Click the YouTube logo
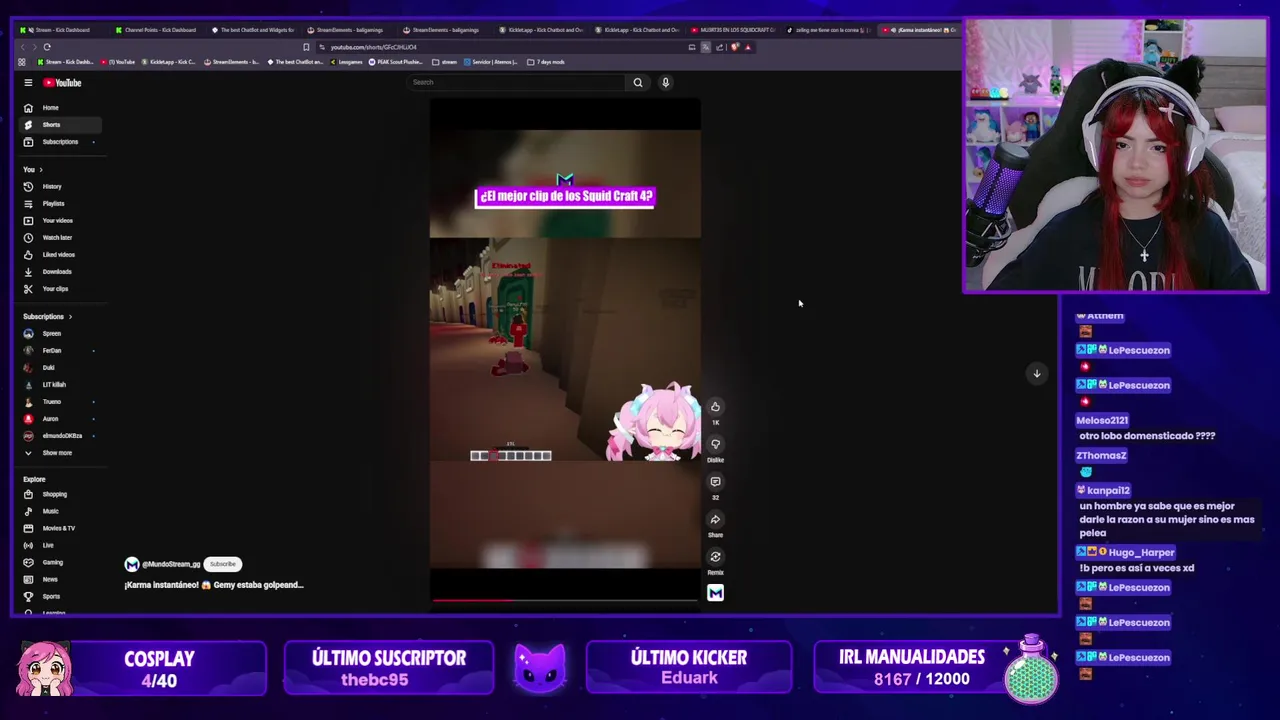The width and height of the screenshot is (1280, 720). coord(62,83)
